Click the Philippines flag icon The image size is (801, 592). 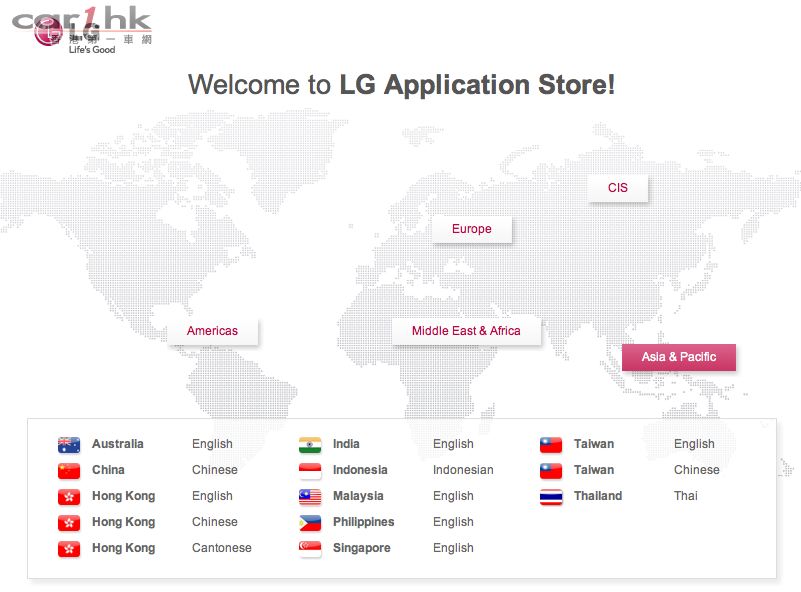click(310, 523)
